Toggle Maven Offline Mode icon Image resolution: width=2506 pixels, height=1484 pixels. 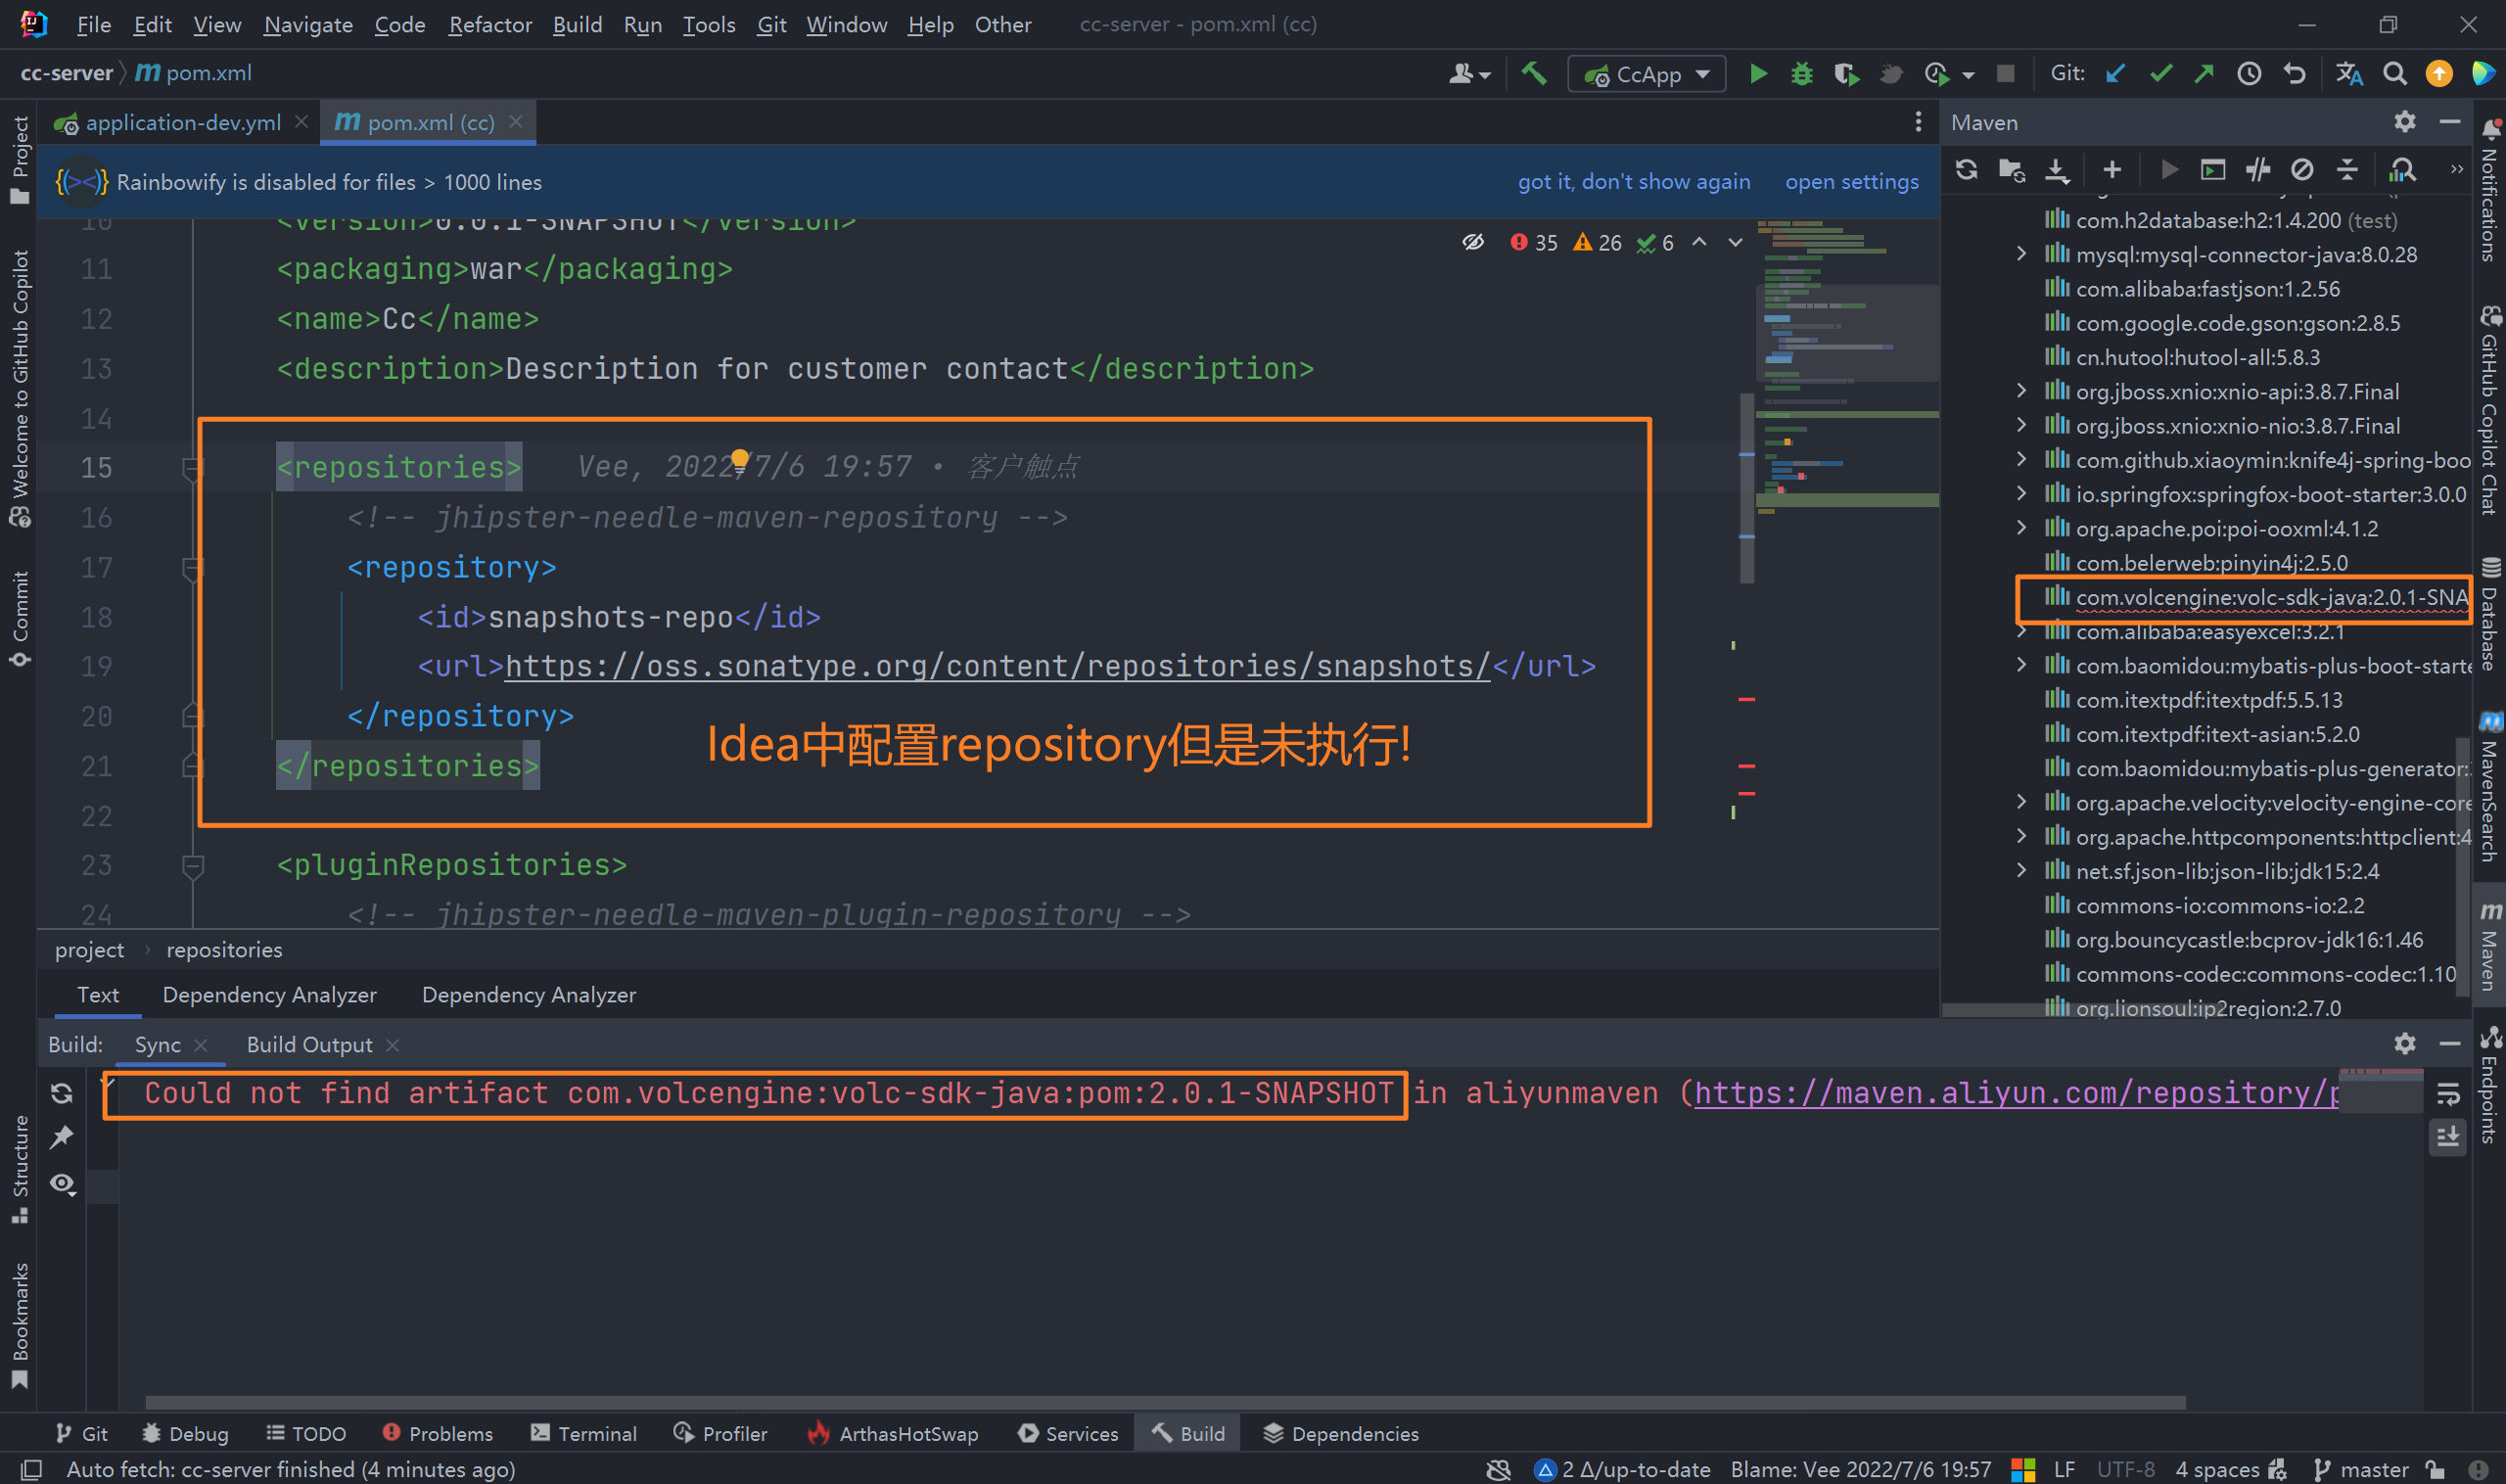(2258, 170)
